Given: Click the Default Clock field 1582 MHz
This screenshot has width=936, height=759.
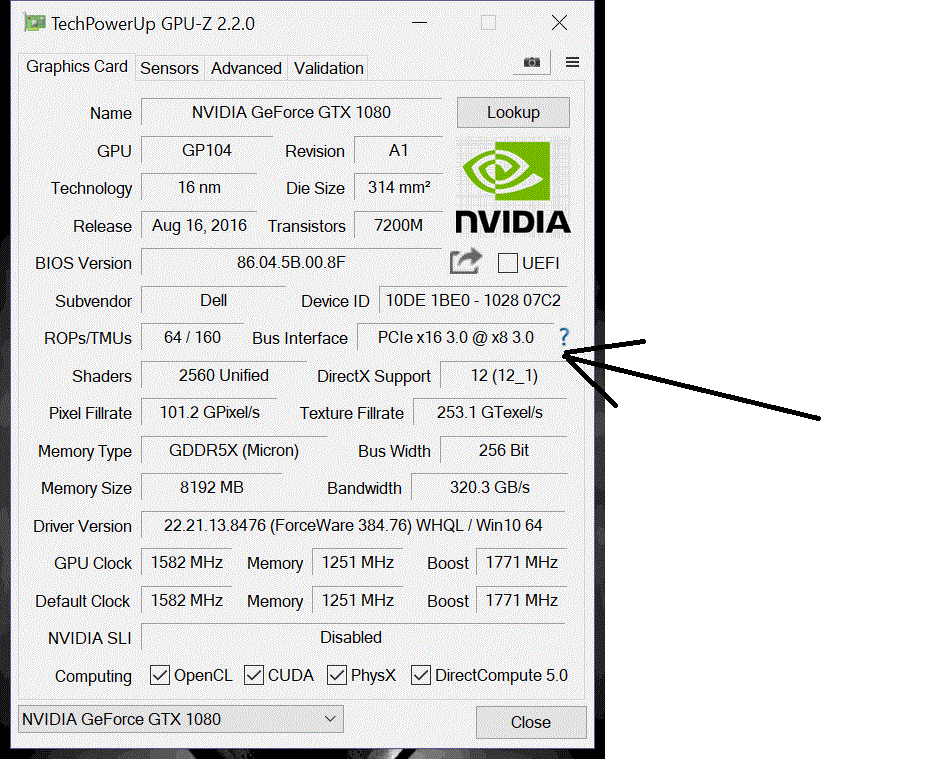Looking at the screenshot, I should pos(186,600).
